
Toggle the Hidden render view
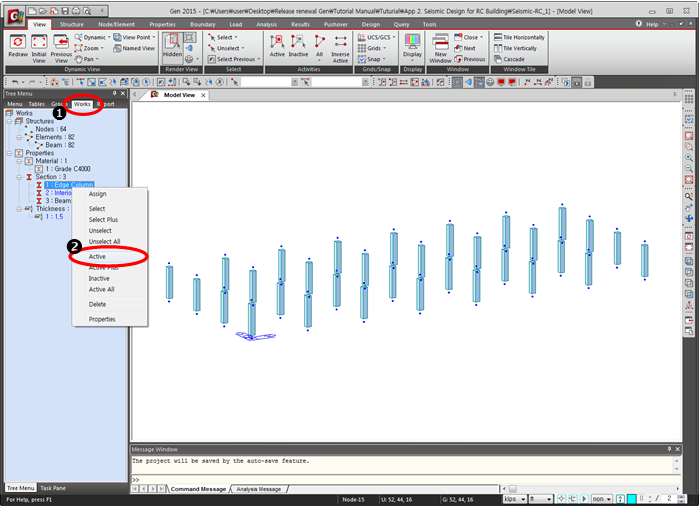[x=172, y=46]
